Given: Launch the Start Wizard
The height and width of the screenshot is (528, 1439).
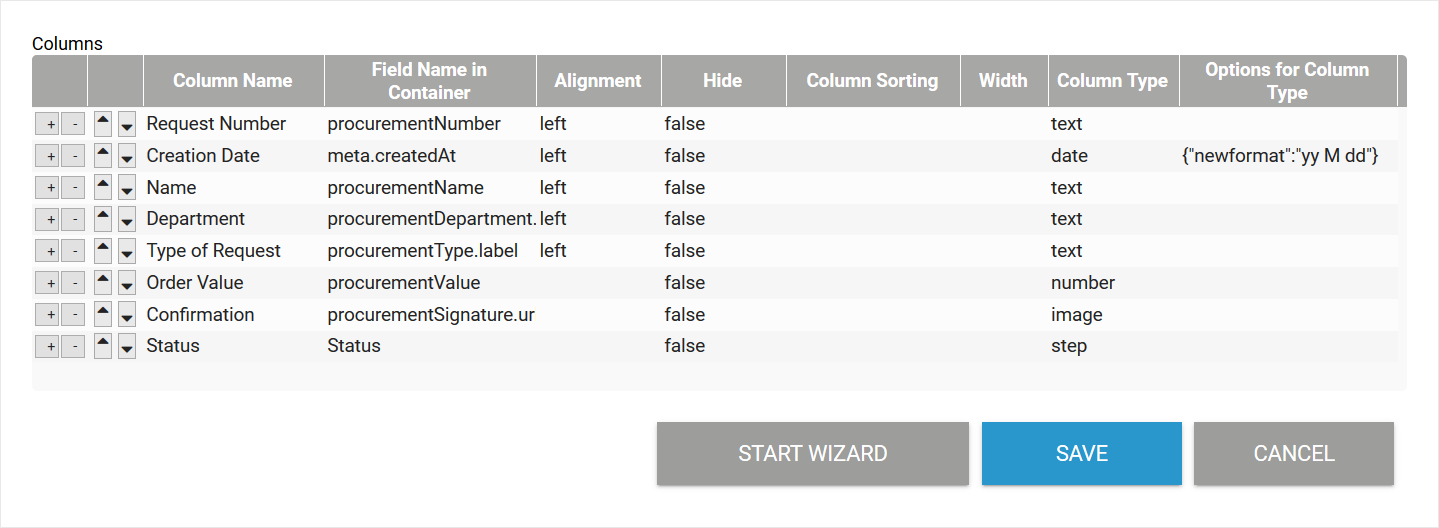Looking at the screenshot, I should pyautogui.click(x=812, y=453).
